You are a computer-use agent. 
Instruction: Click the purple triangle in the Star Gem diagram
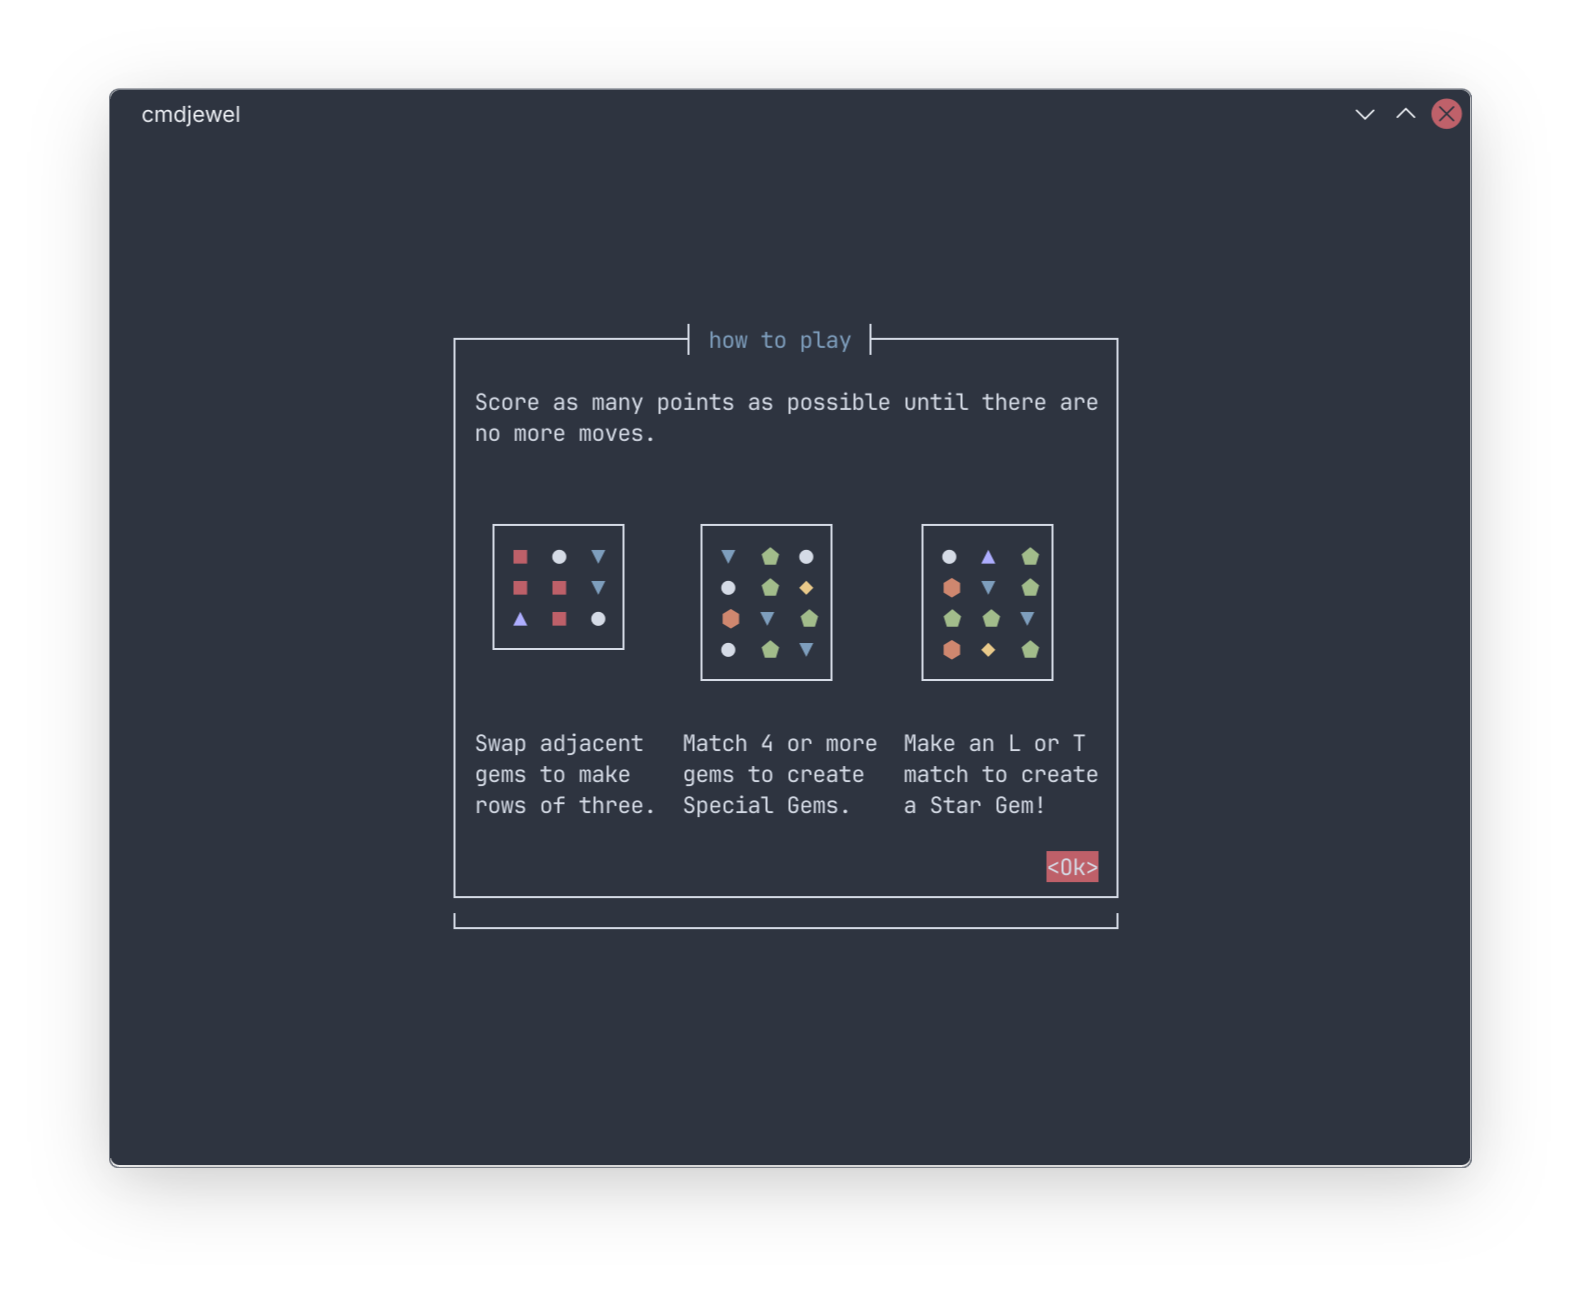pos(988,557)
